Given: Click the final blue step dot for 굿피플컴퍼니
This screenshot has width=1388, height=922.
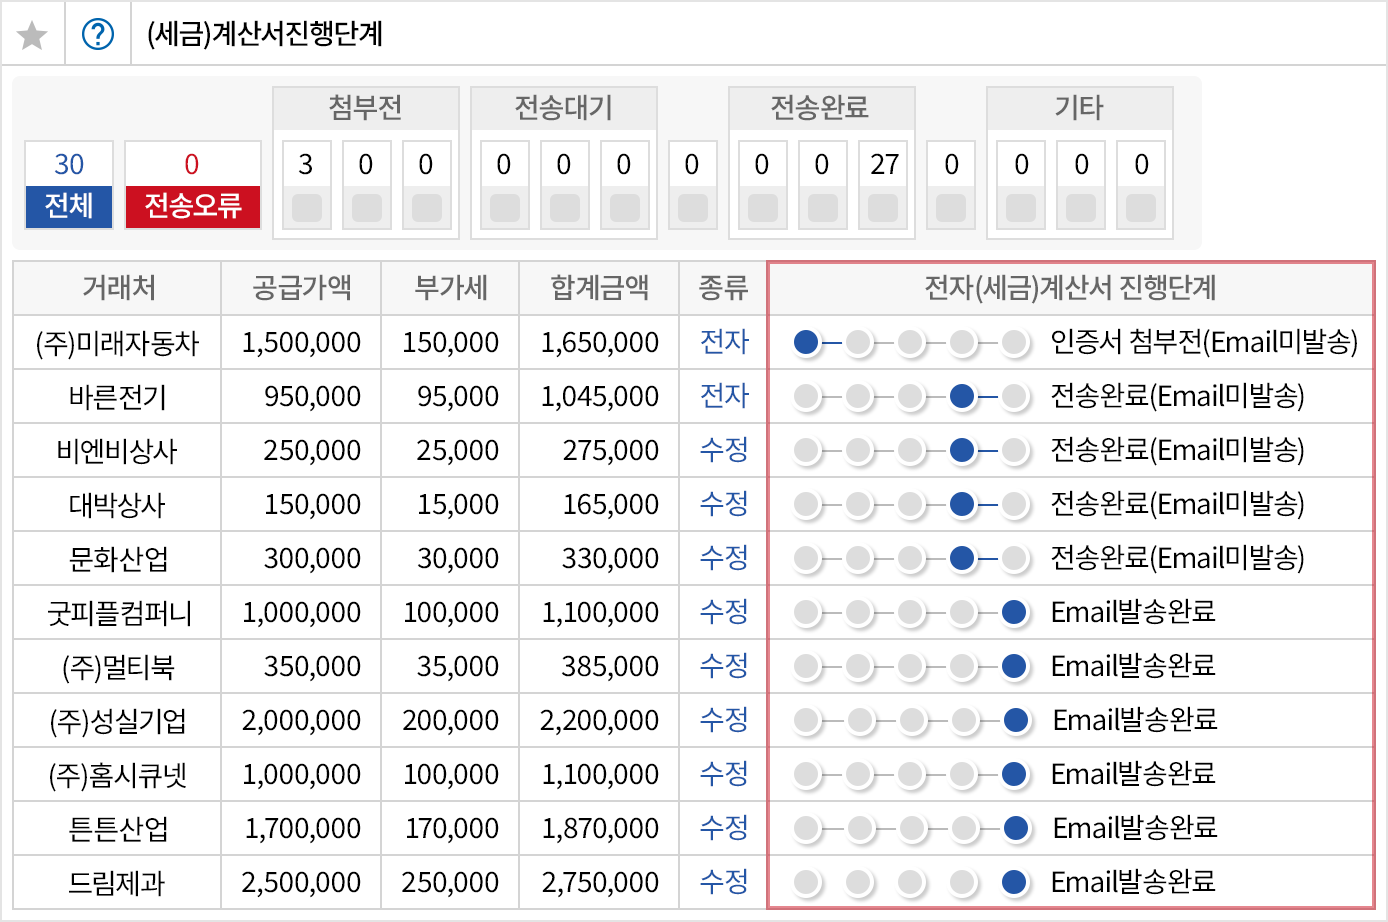Looking at the screenshot, I should click(x=1014, y=612).
